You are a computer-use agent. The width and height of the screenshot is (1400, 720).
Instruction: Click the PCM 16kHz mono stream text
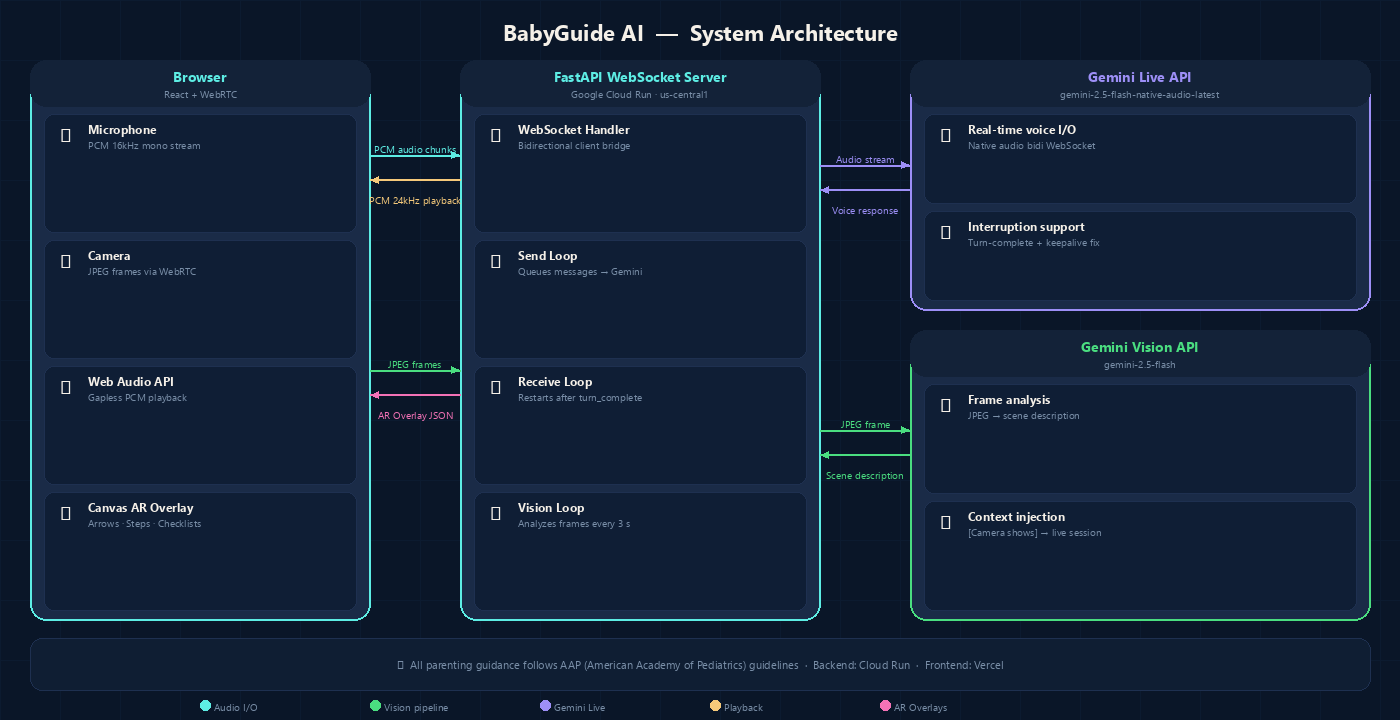pos(144,146)
